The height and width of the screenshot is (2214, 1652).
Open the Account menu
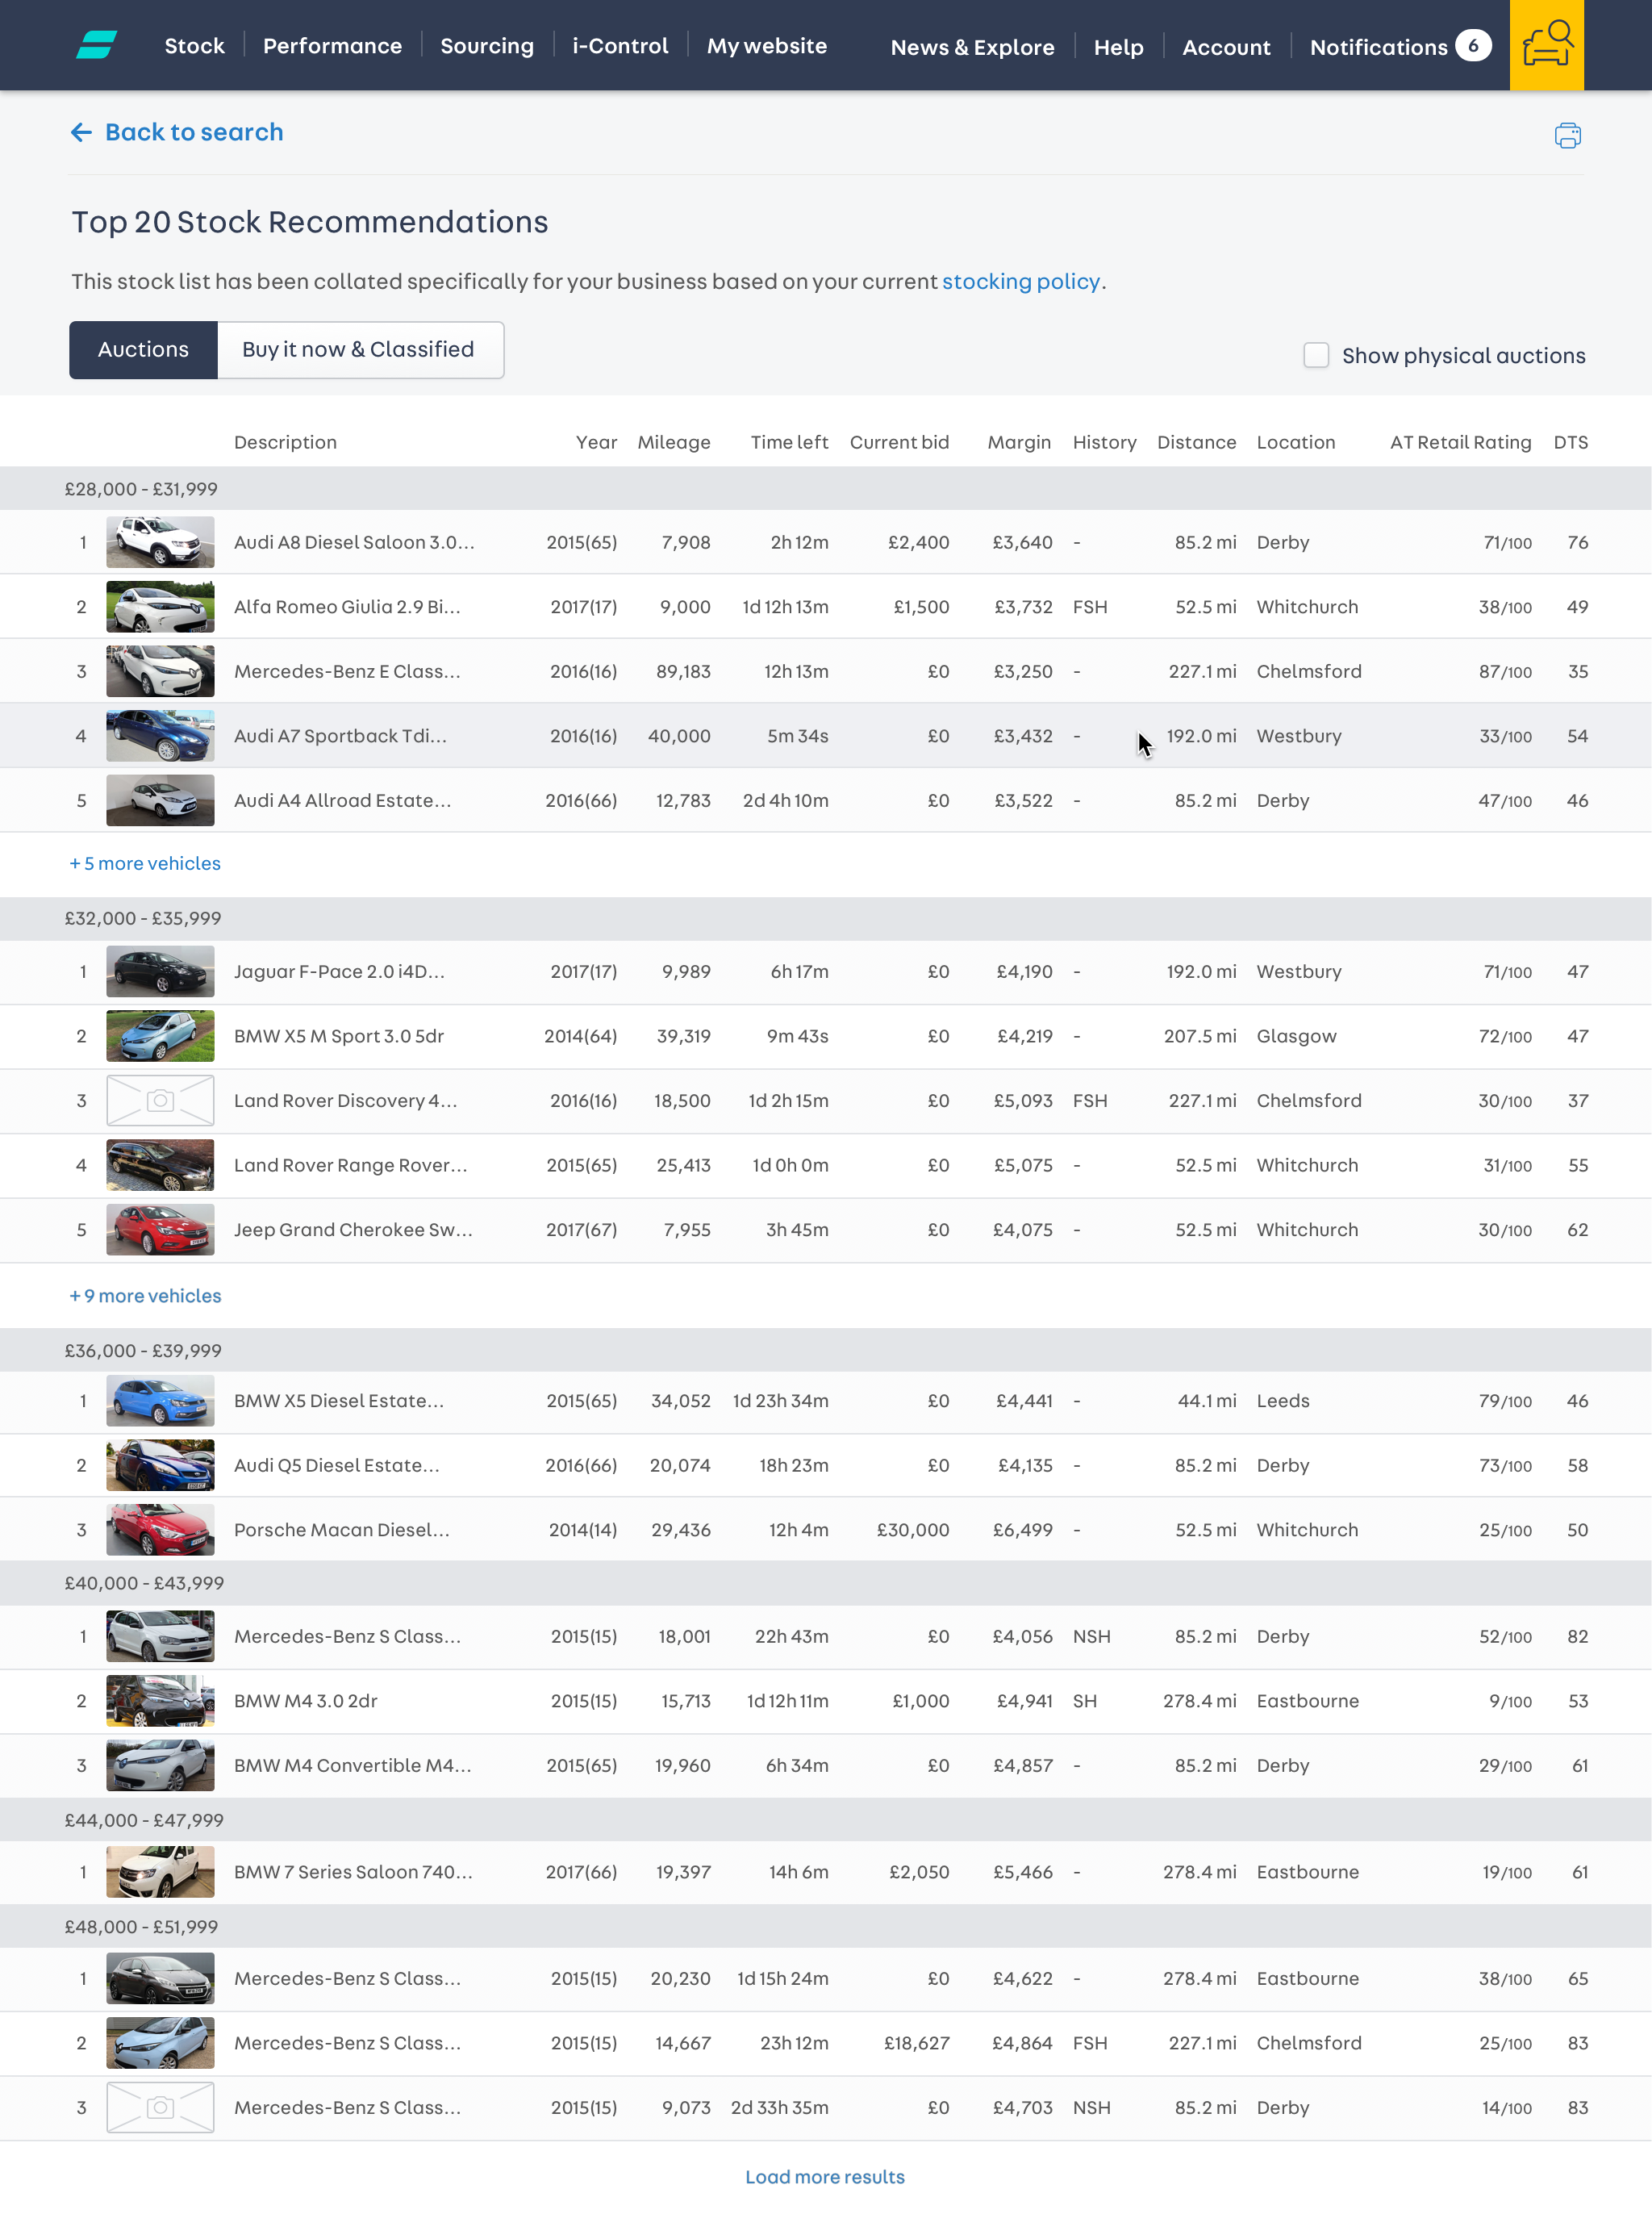point(1226,47)
